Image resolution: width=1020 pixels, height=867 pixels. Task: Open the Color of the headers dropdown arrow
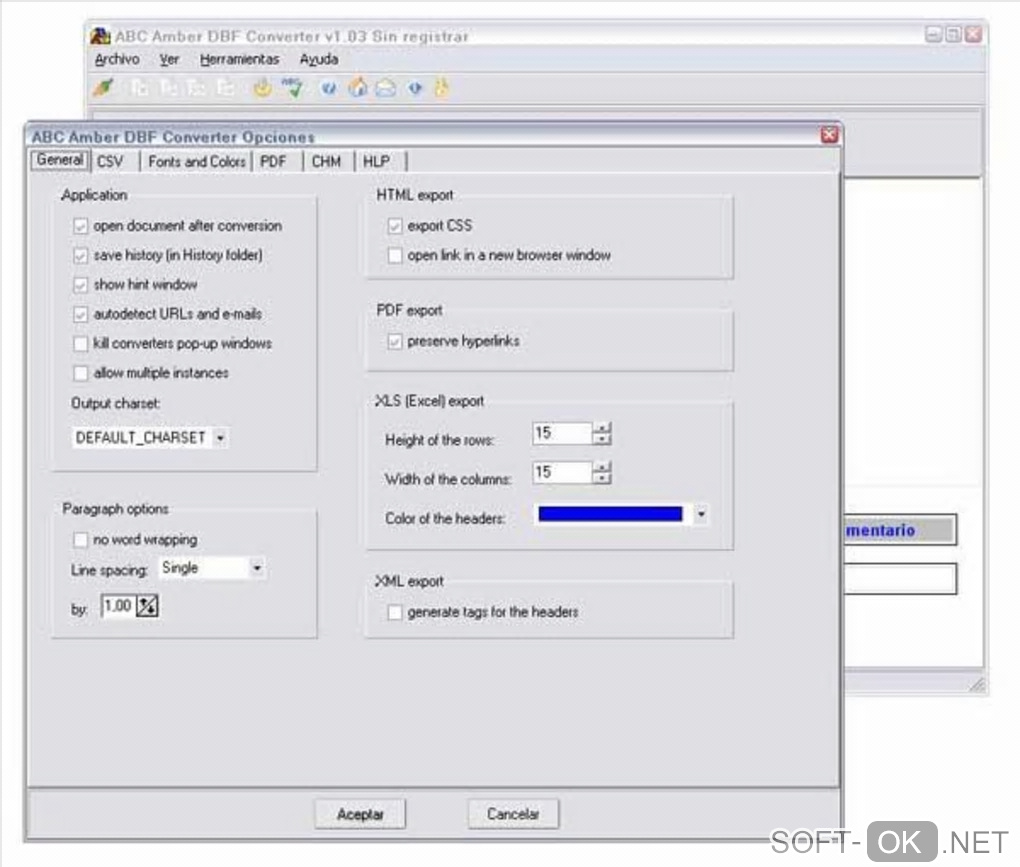point(701,514)
